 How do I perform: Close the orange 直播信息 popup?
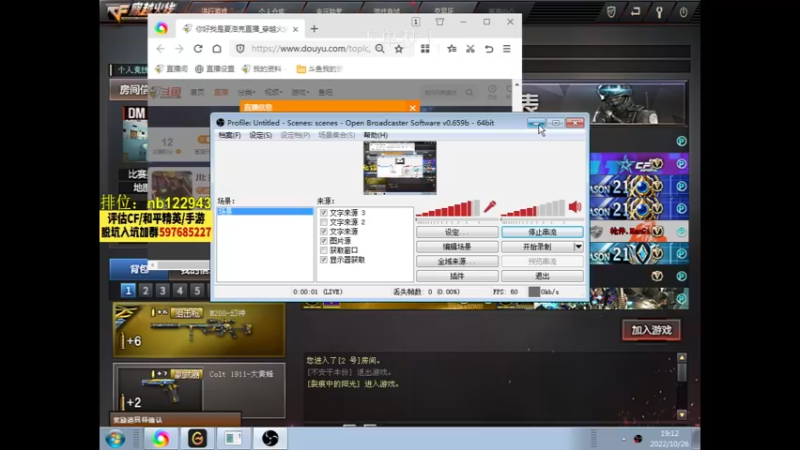point(412,108)
